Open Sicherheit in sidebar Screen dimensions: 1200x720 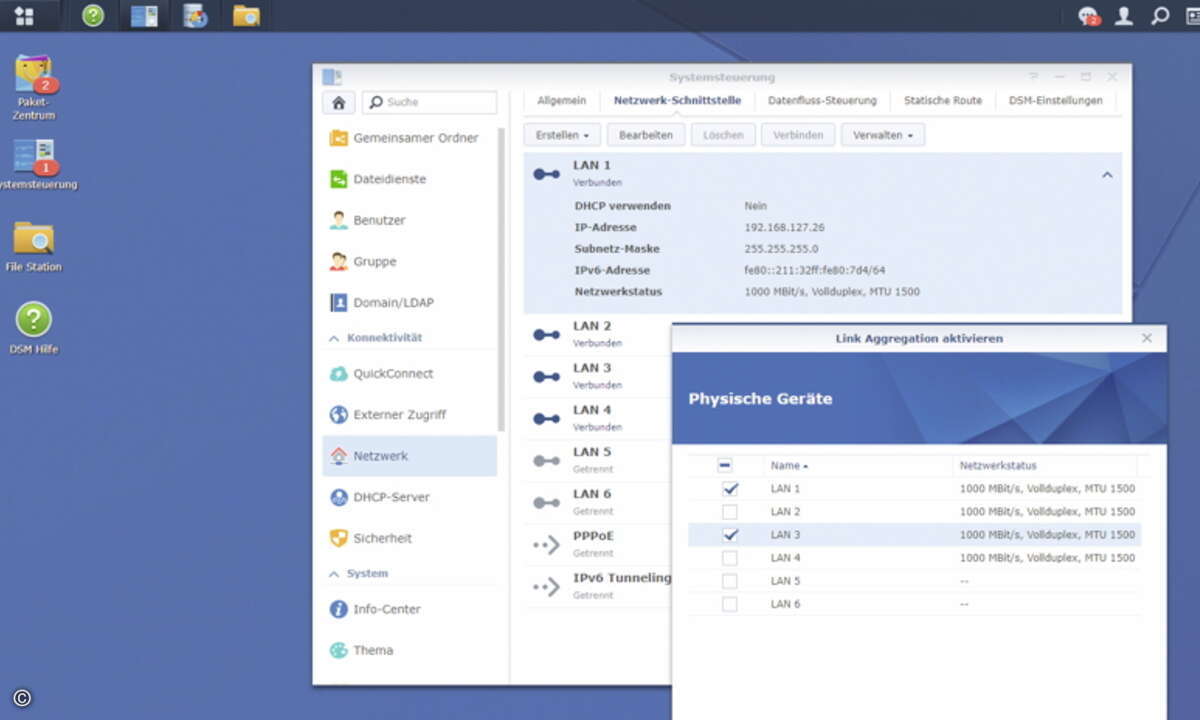pyautogui.click(x=409, y=537)
